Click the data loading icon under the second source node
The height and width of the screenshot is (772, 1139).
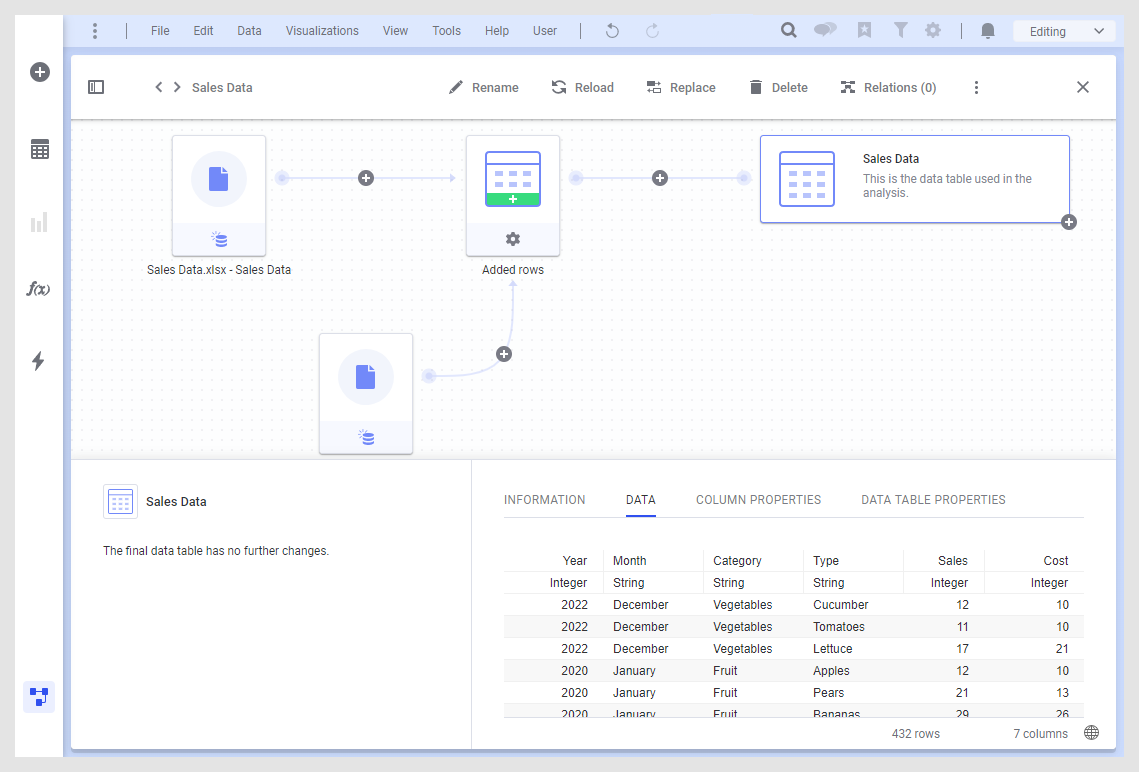(367, 437)
